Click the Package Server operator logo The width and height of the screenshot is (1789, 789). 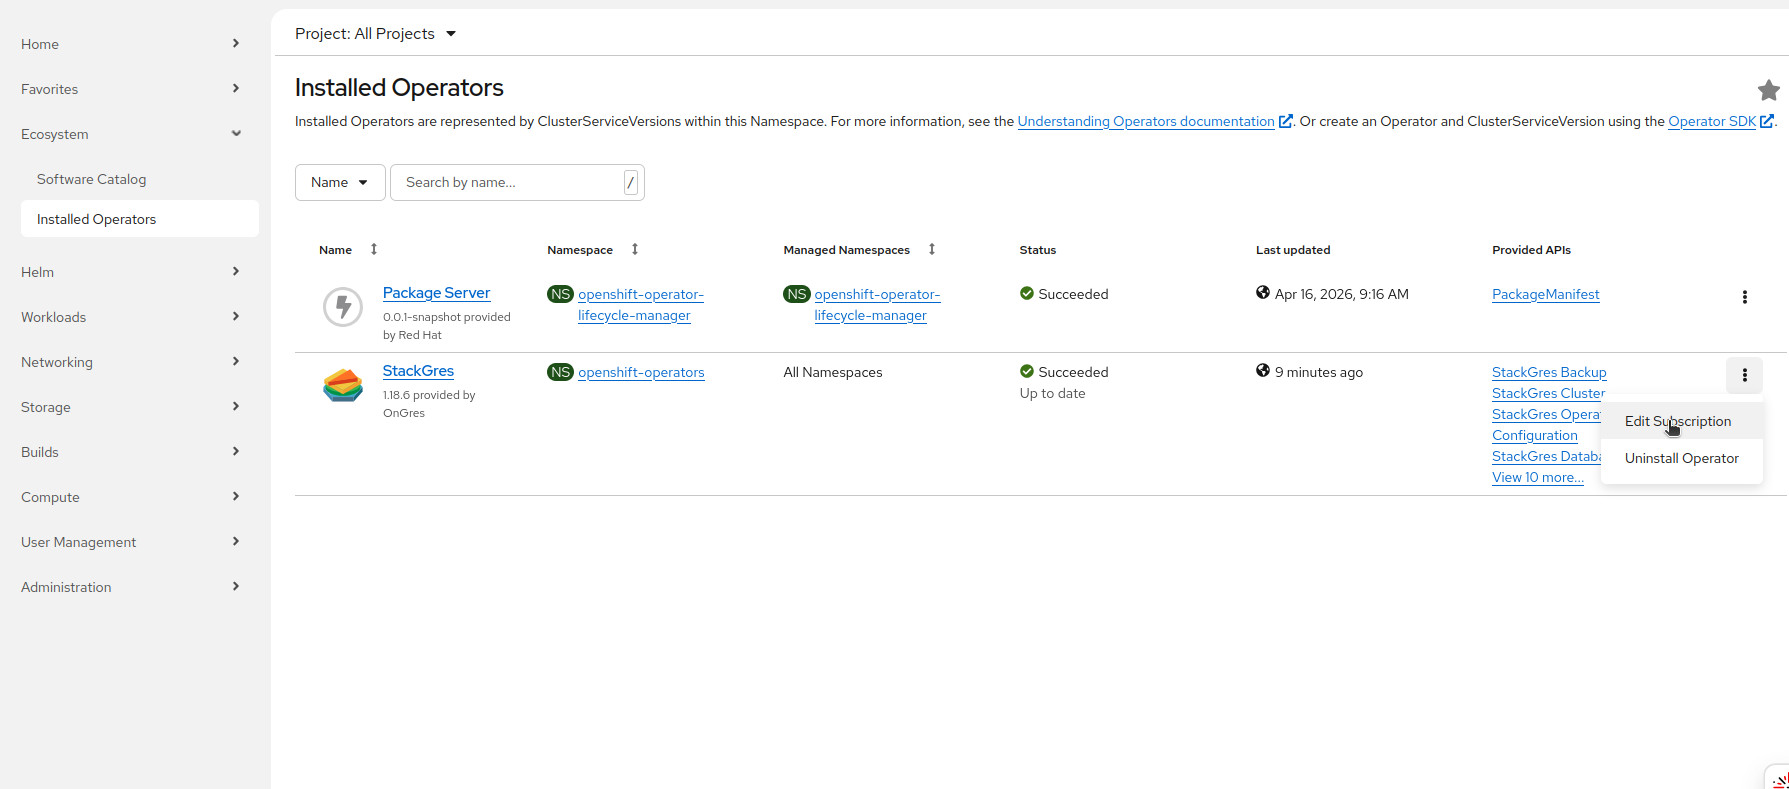point(343,307)
